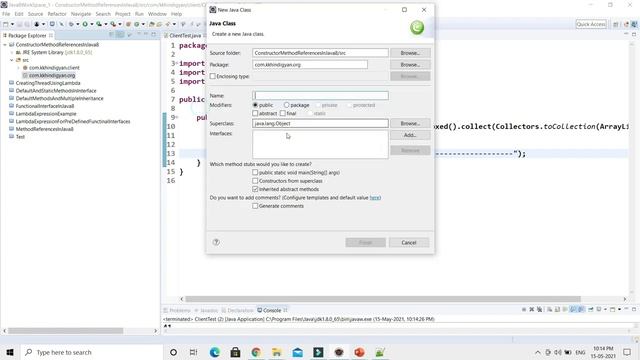Image resolution: width=640 pixels, height=360 pixels.
Task: Uncheck Inherited abstract methods option
Action: (x=255, y=189)
